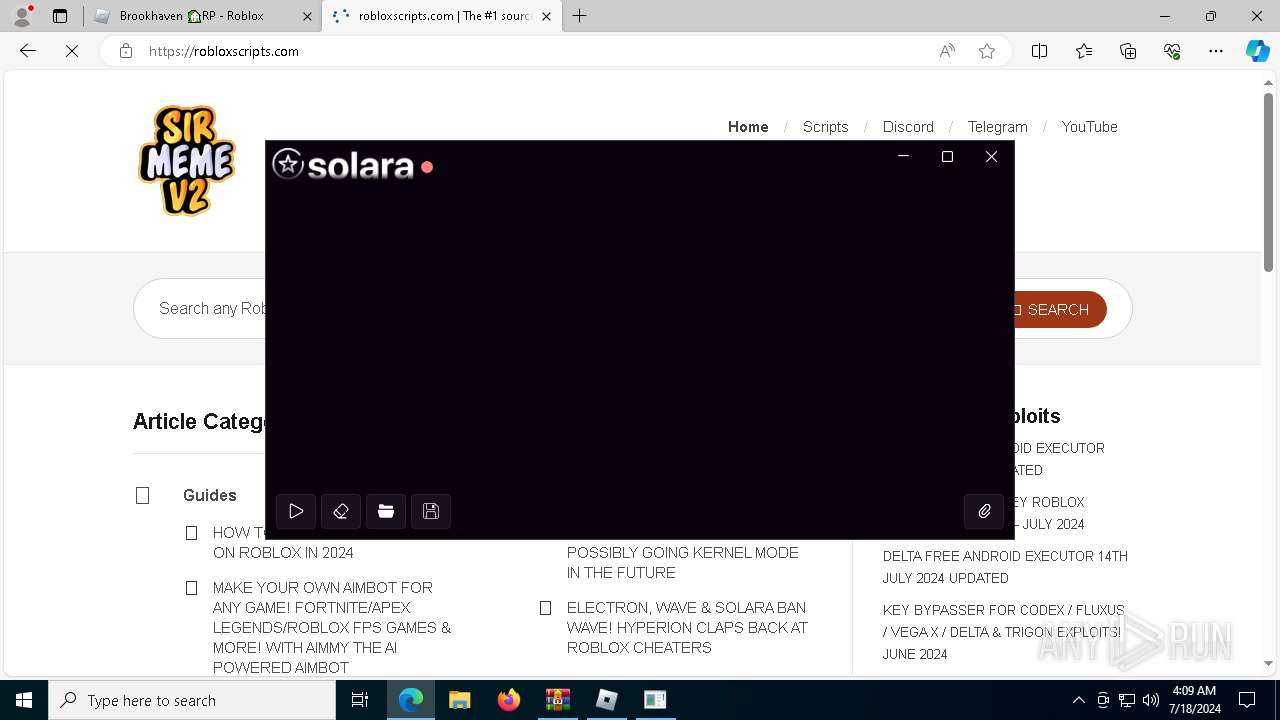
Task: Open Read aloud in address bar
Action: pos(947,51)
